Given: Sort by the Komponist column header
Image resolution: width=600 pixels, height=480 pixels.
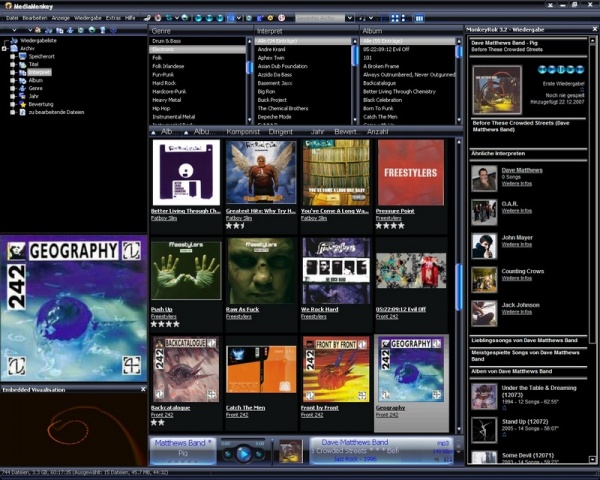Looking at the screenshot, I should point(246,131).
